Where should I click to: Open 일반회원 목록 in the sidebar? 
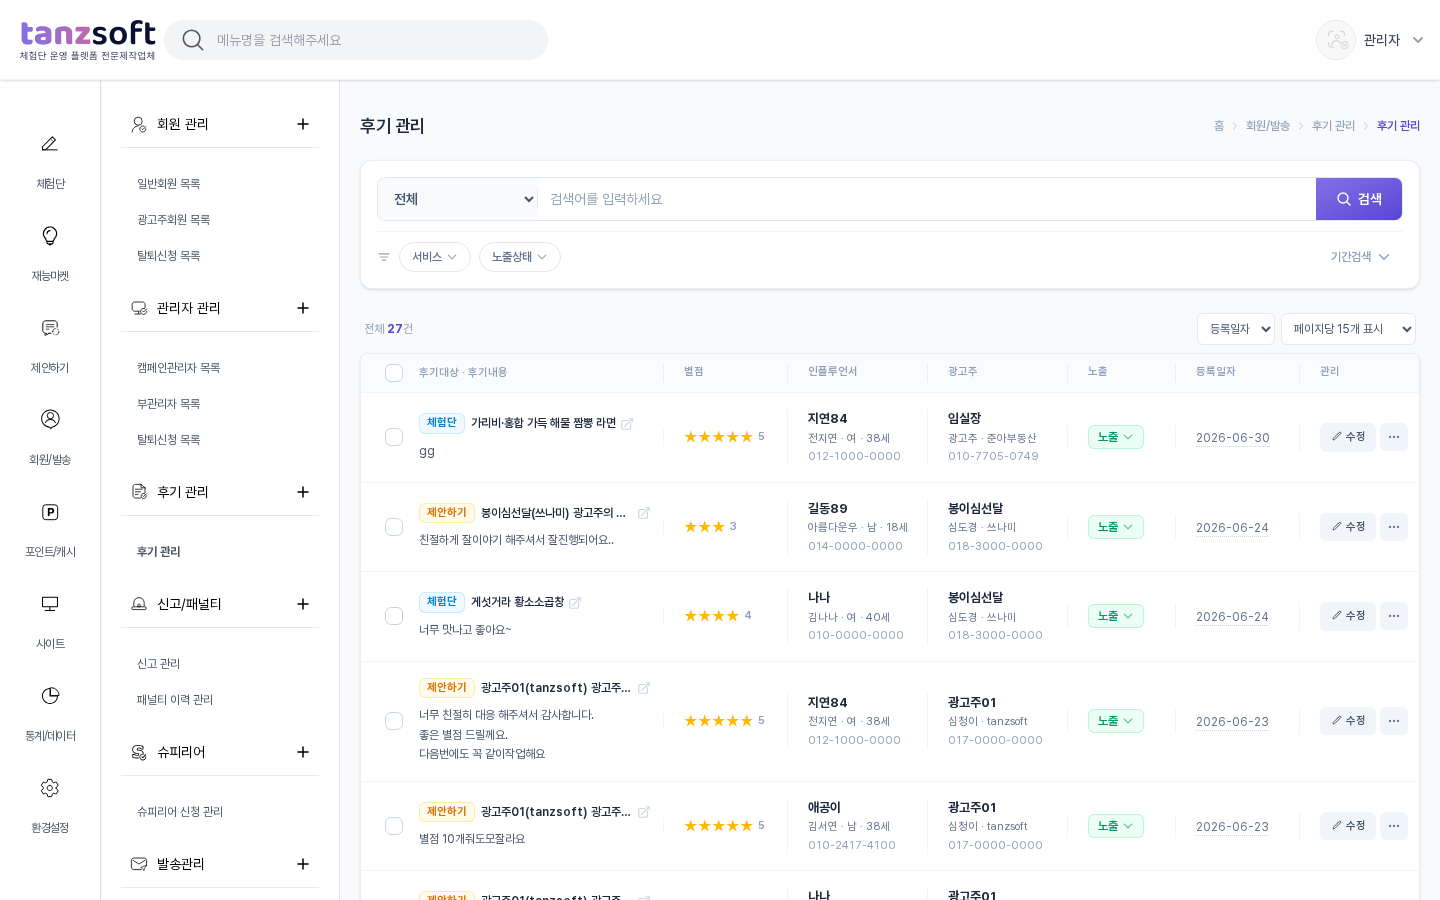coord(169,184)
